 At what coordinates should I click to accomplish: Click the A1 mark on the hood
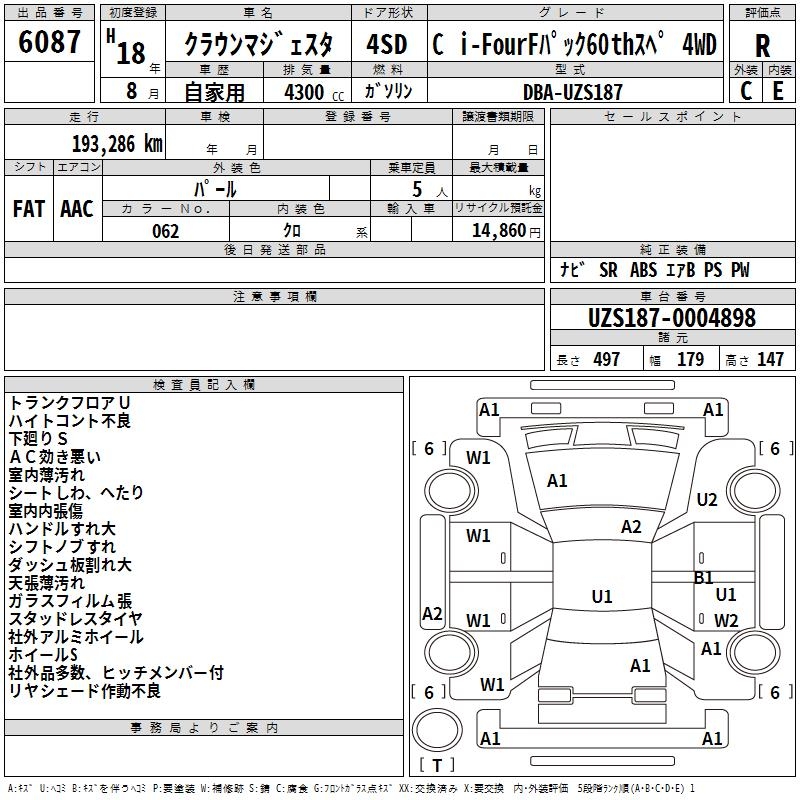[557, 481]
